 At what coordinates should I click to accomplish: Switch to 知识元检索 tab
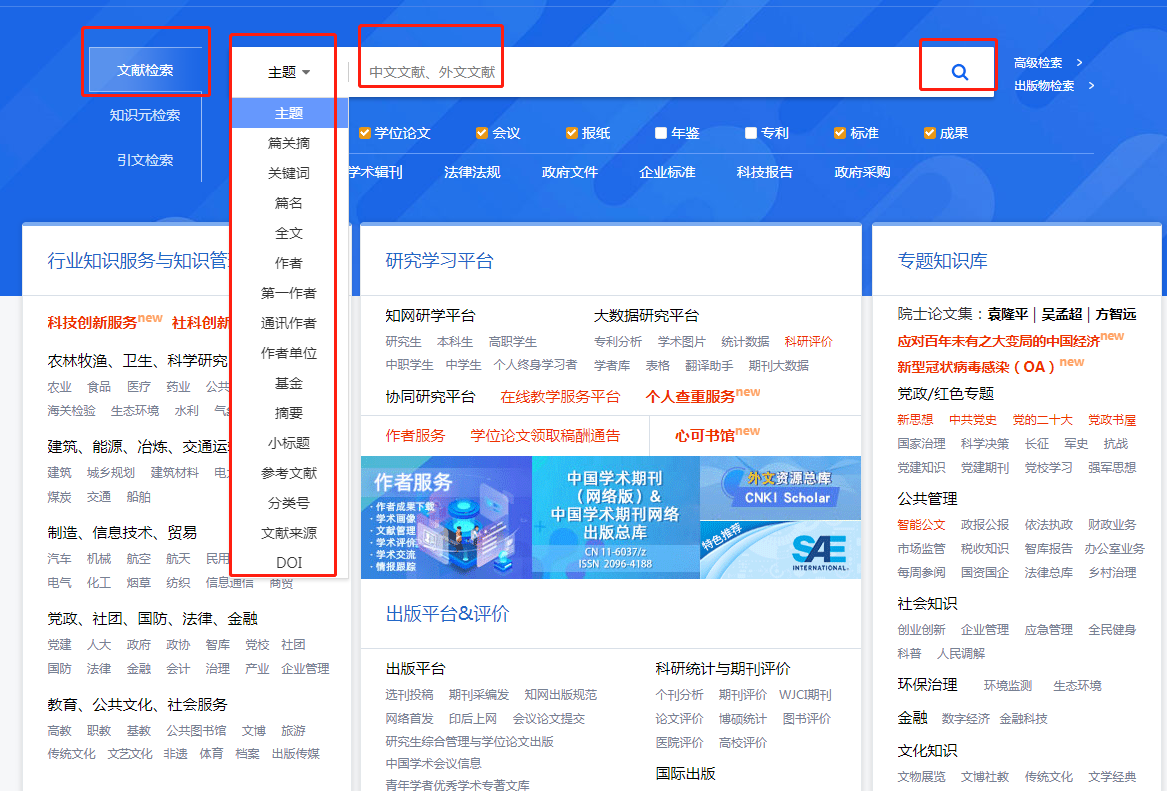tap(145, 115)
